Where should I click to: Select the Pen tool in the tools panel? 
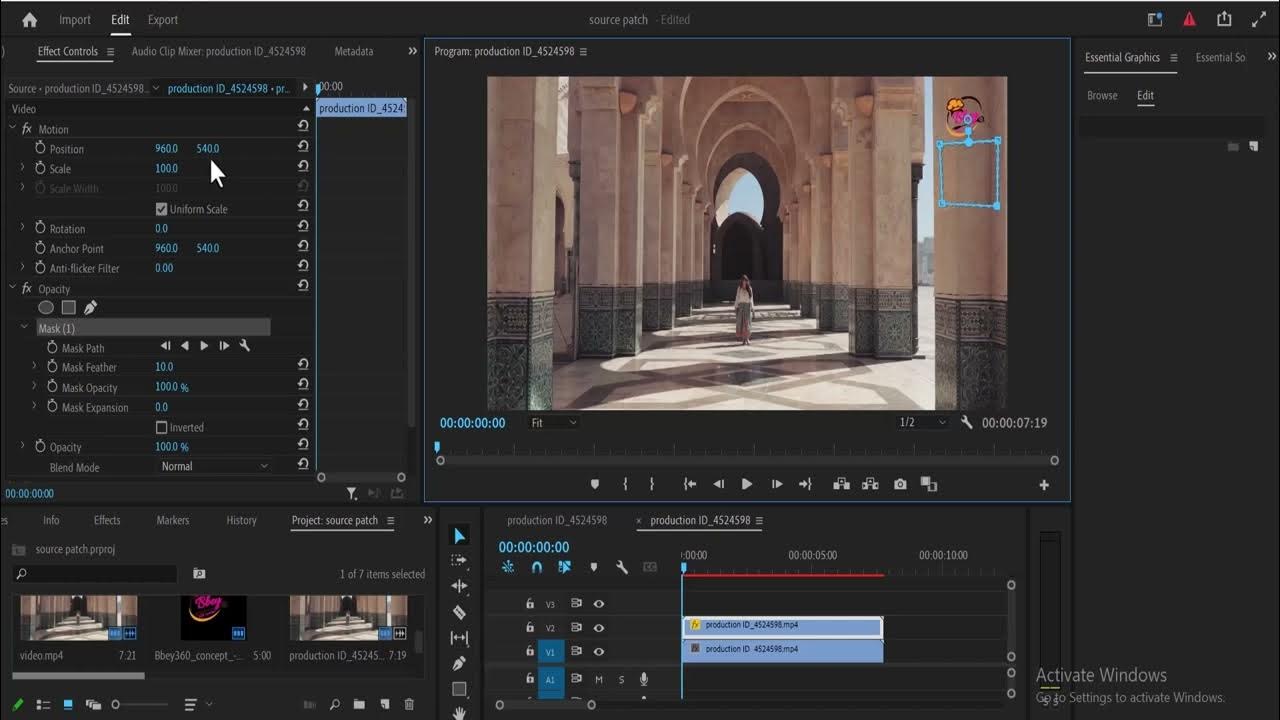click(x=459, y=663)
